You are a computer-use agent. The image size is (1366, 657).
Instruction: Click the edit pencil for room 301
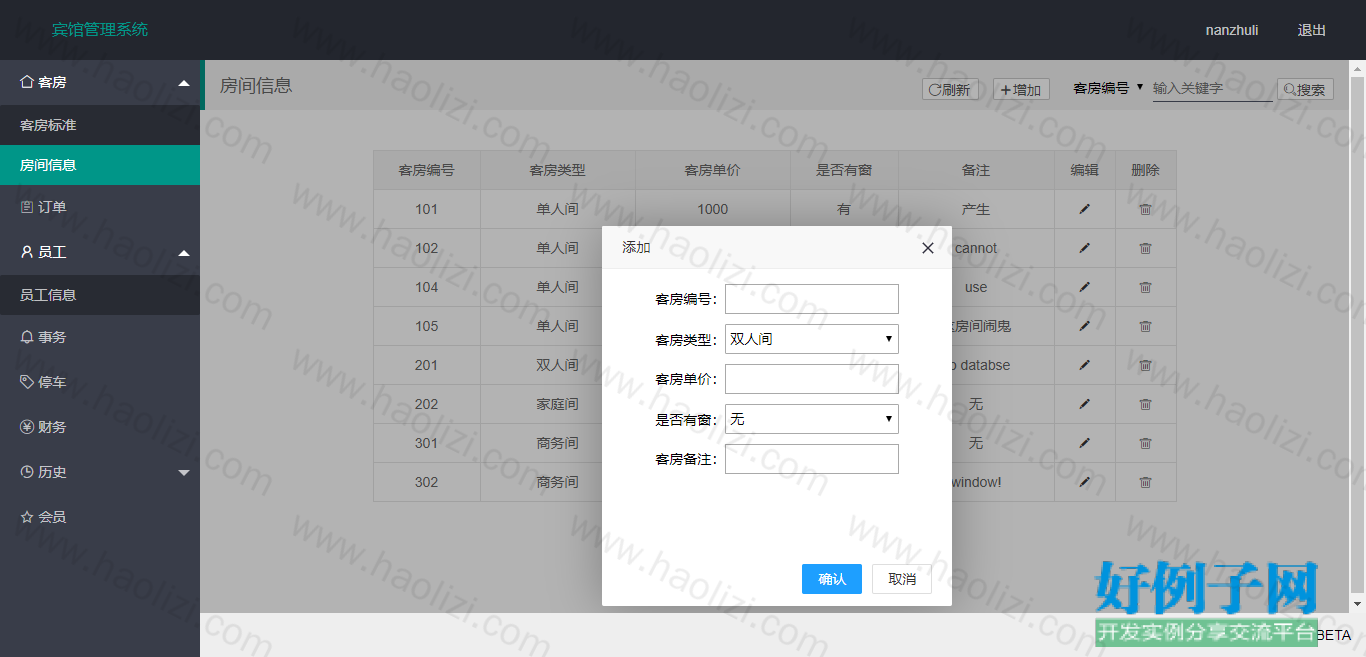[1085, 443]
